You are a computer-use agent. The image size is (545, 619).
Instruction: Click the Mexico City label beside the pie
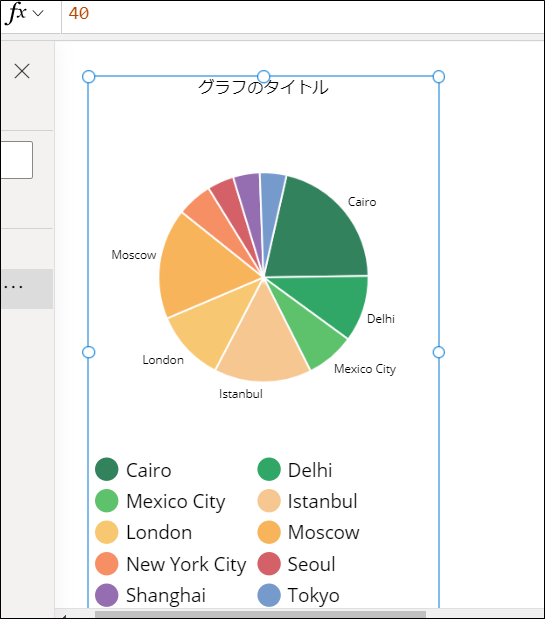tap(365, 369)
